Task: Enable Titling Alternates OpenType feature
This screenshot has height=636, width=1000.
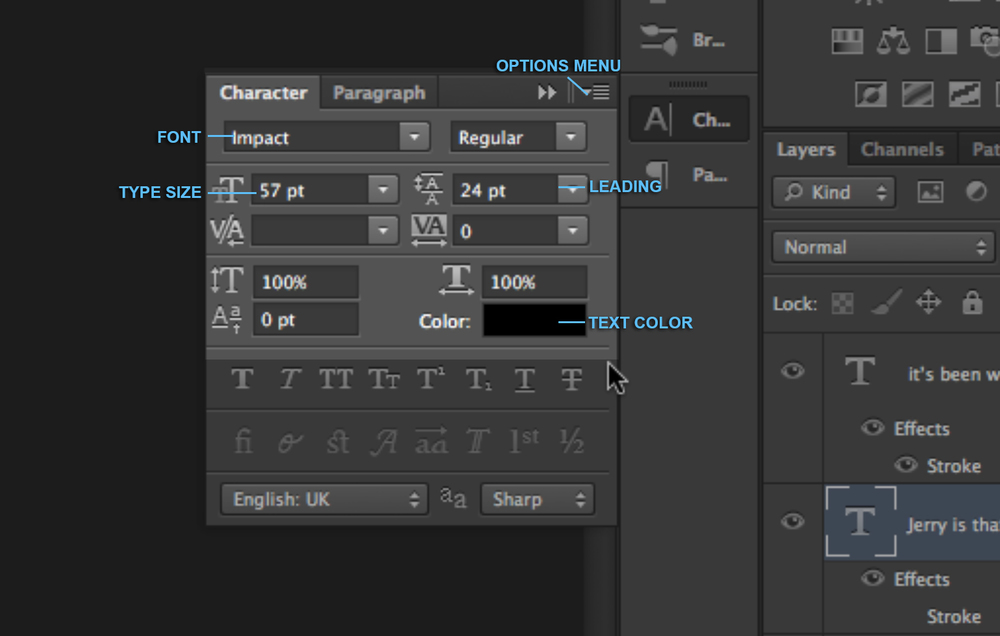Action: pos(477,441)
